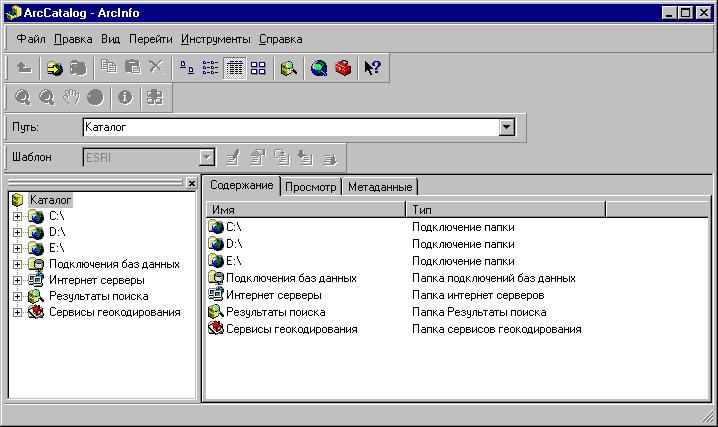Open the Справка menu
Image resolution: width=718 pixels, height=427 pixels.
281,39
